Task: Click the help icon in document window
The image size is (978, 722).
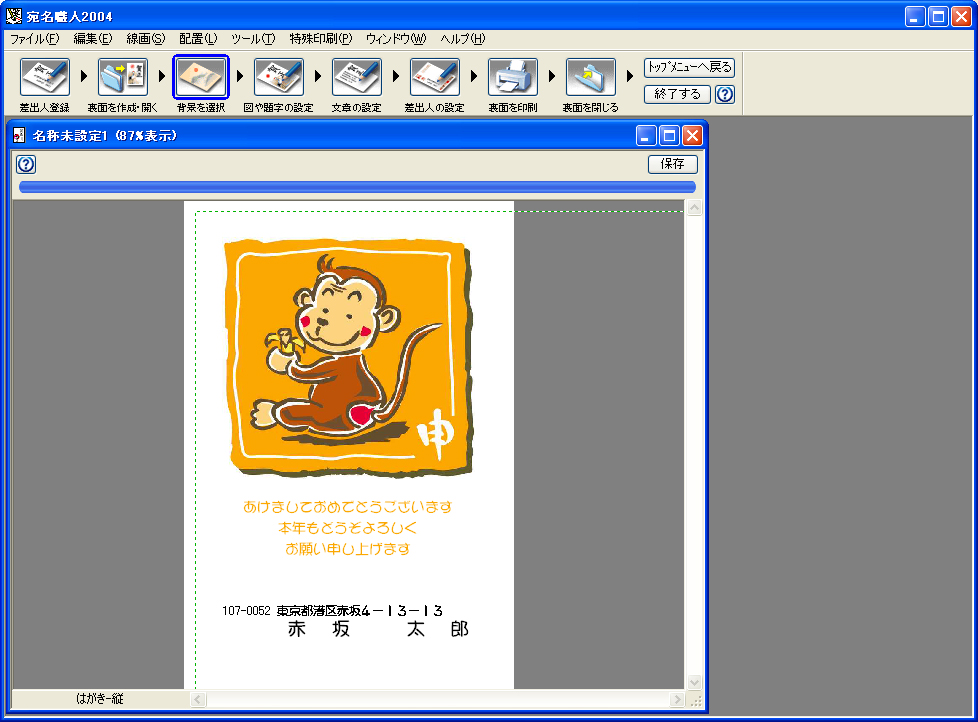Action: [x=27, y=165]
